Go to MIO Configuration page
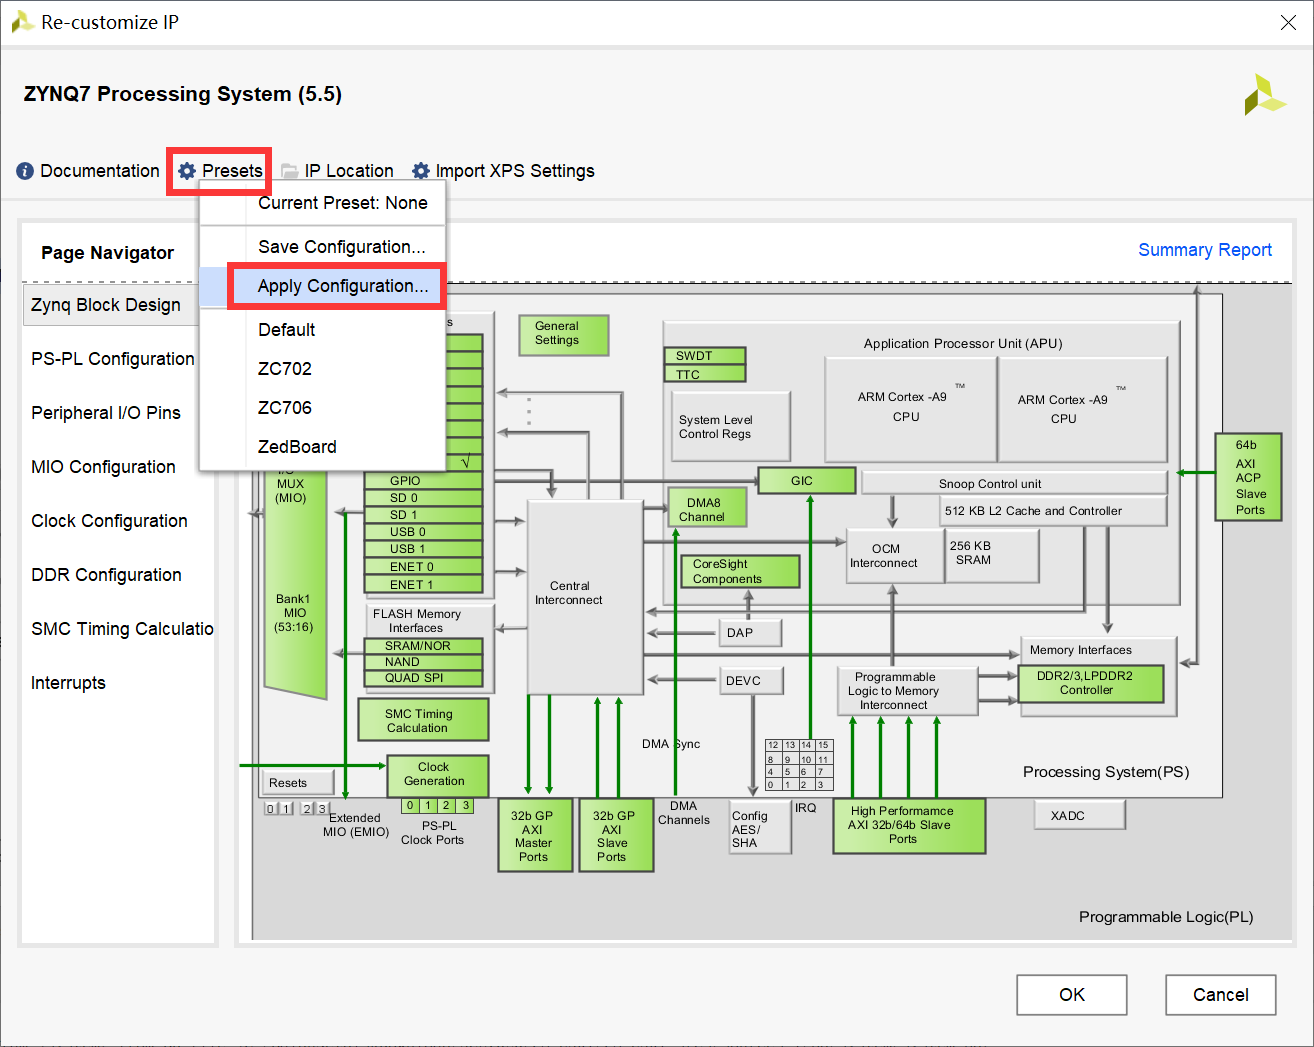 pos(103,467)
